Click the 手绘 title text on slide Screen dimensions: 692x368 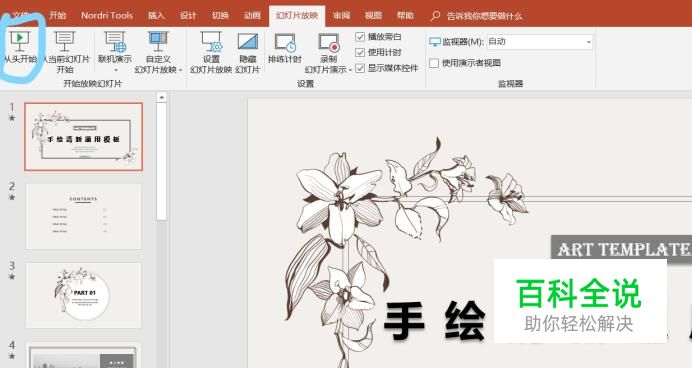click(435, 321)
